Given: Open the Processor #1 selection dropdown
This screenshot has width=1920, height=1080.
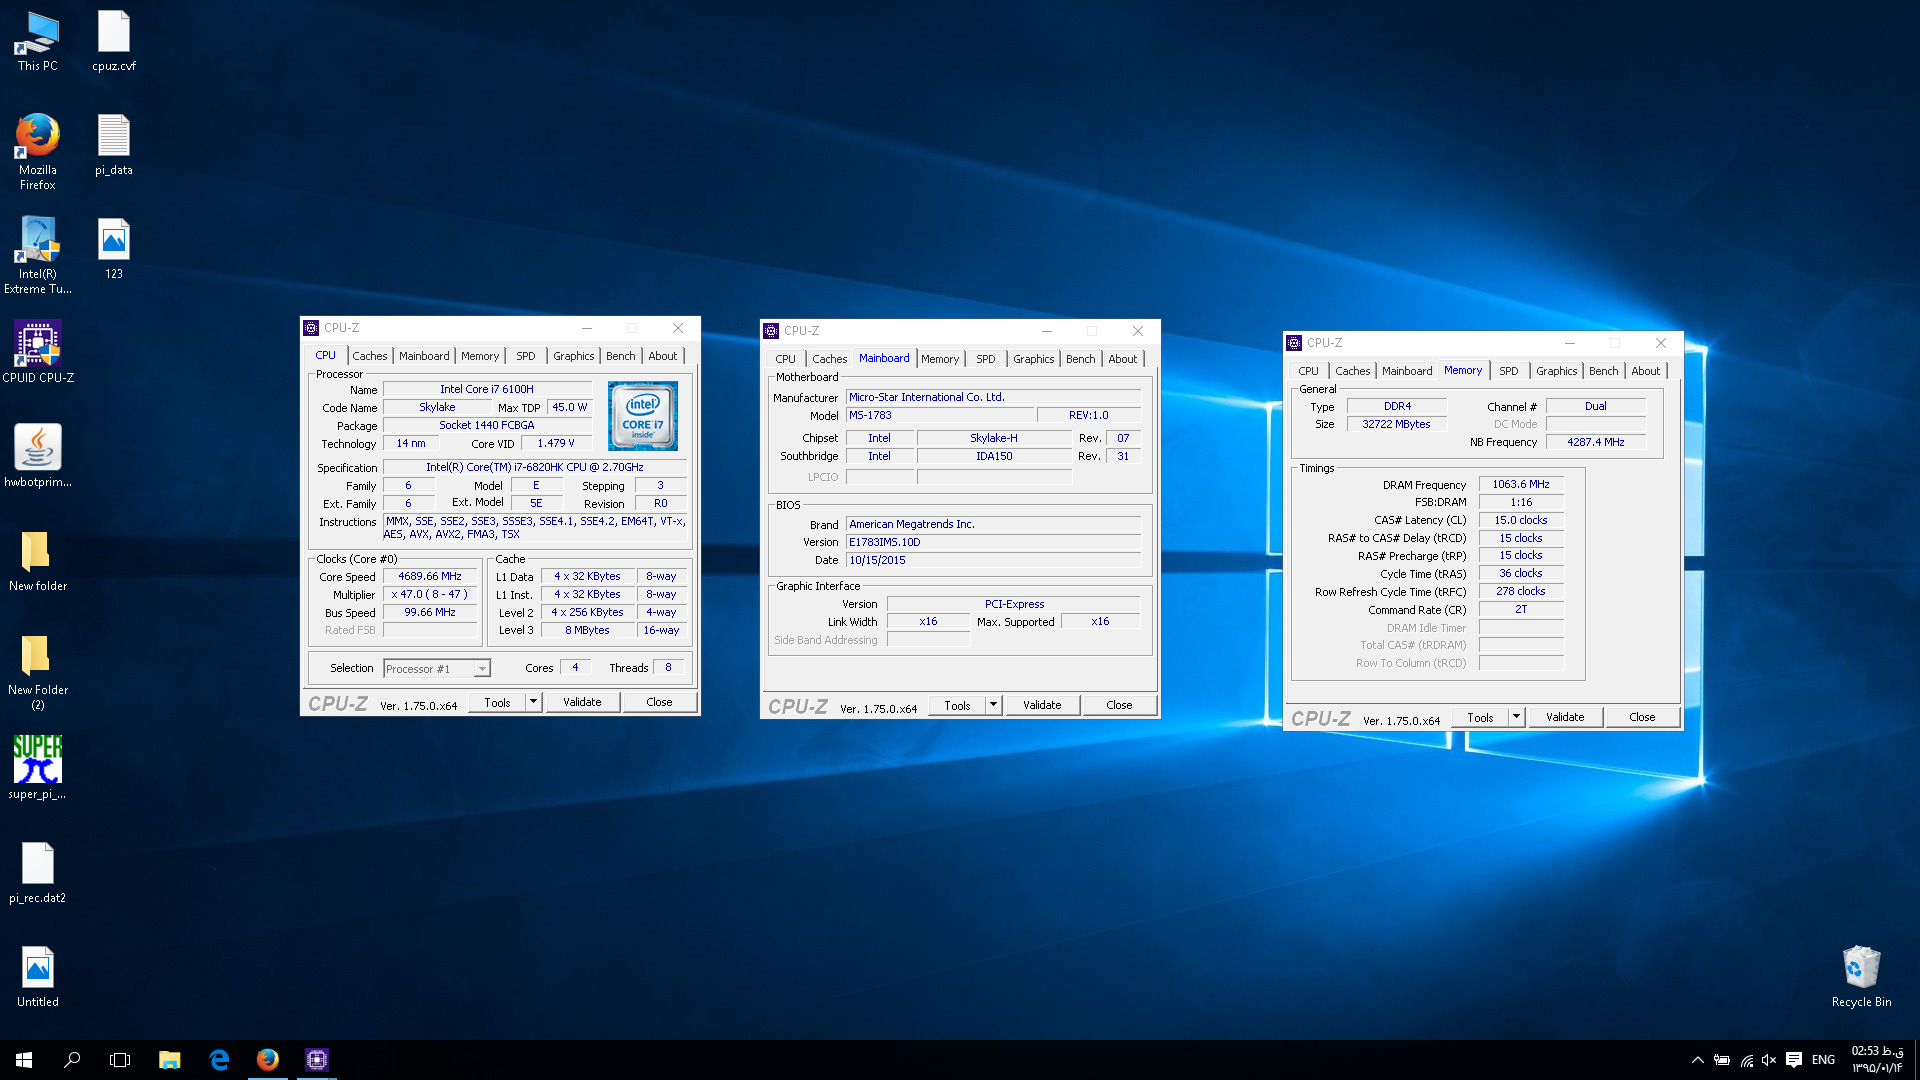Looking at the screenshot, I should coord(437,669).
